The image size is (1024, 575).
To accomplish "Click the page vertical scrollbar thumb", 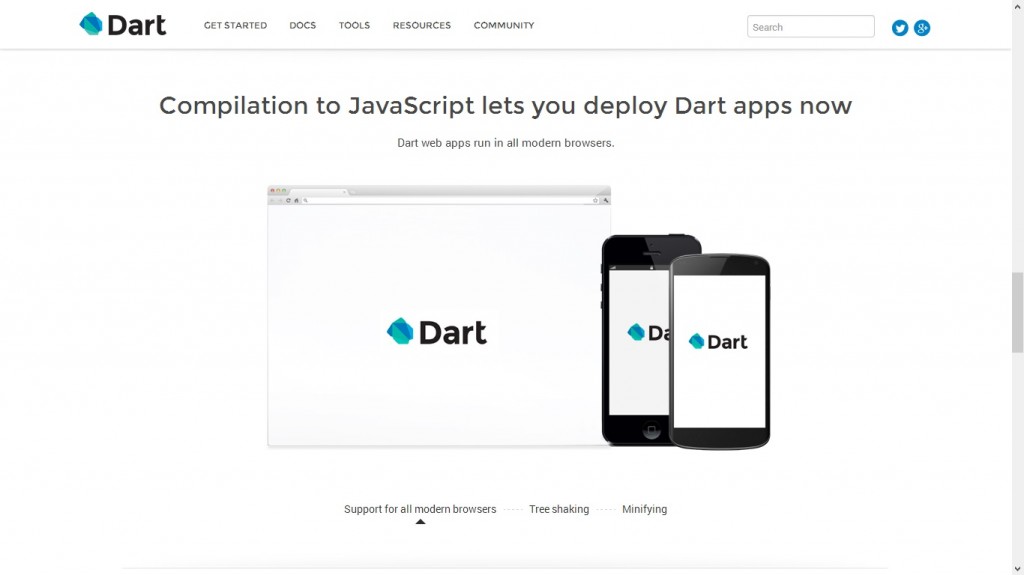I will point(1017,313).
